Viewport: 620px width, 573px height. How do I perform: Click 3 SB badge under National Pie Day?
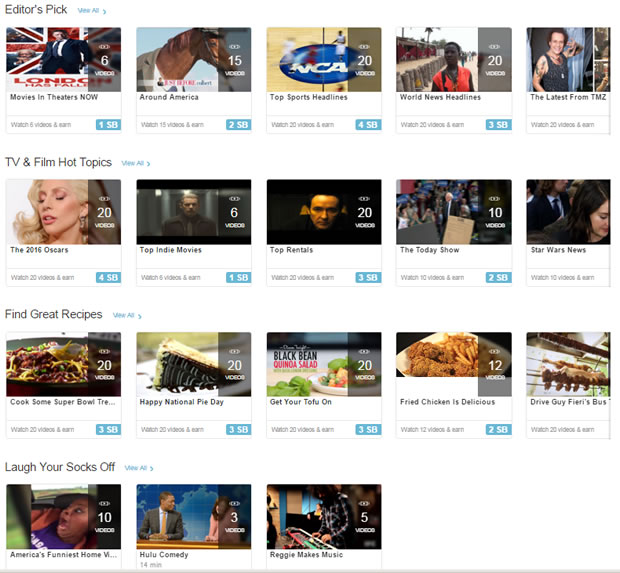(238, 429)
